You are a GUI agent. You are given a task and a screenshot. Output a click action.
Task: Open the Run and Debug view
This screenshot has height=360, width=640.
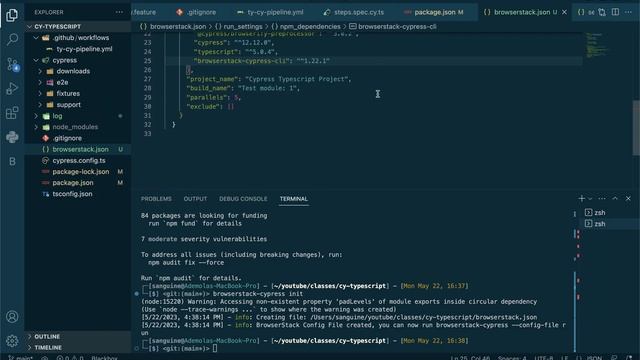point(12,88)
